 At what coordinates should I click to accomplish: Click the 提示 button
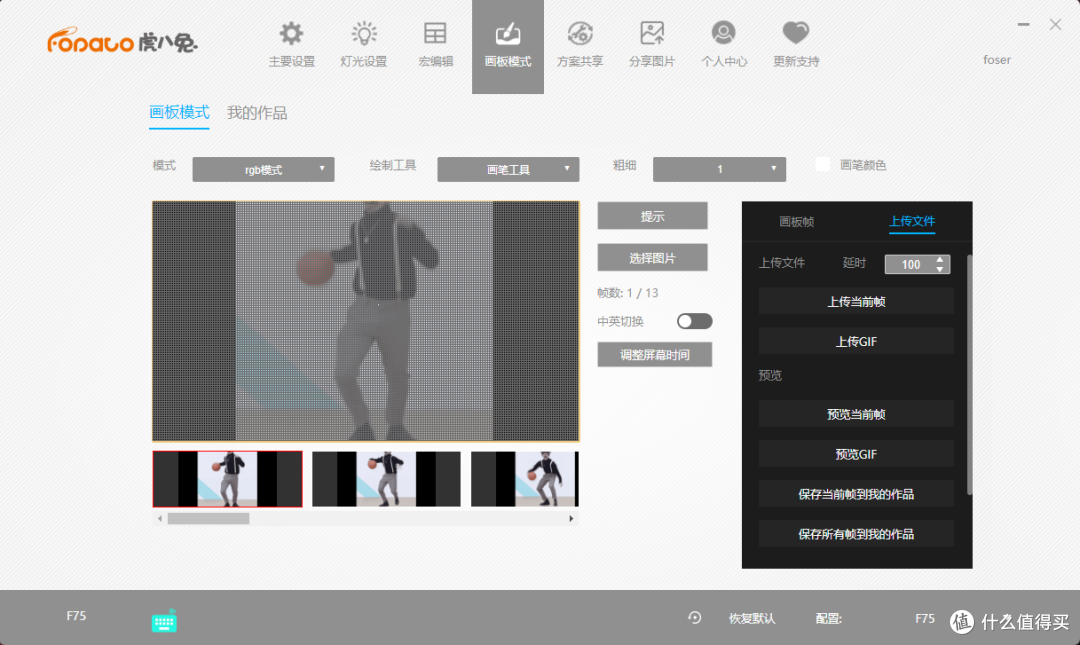pos(652,216)
